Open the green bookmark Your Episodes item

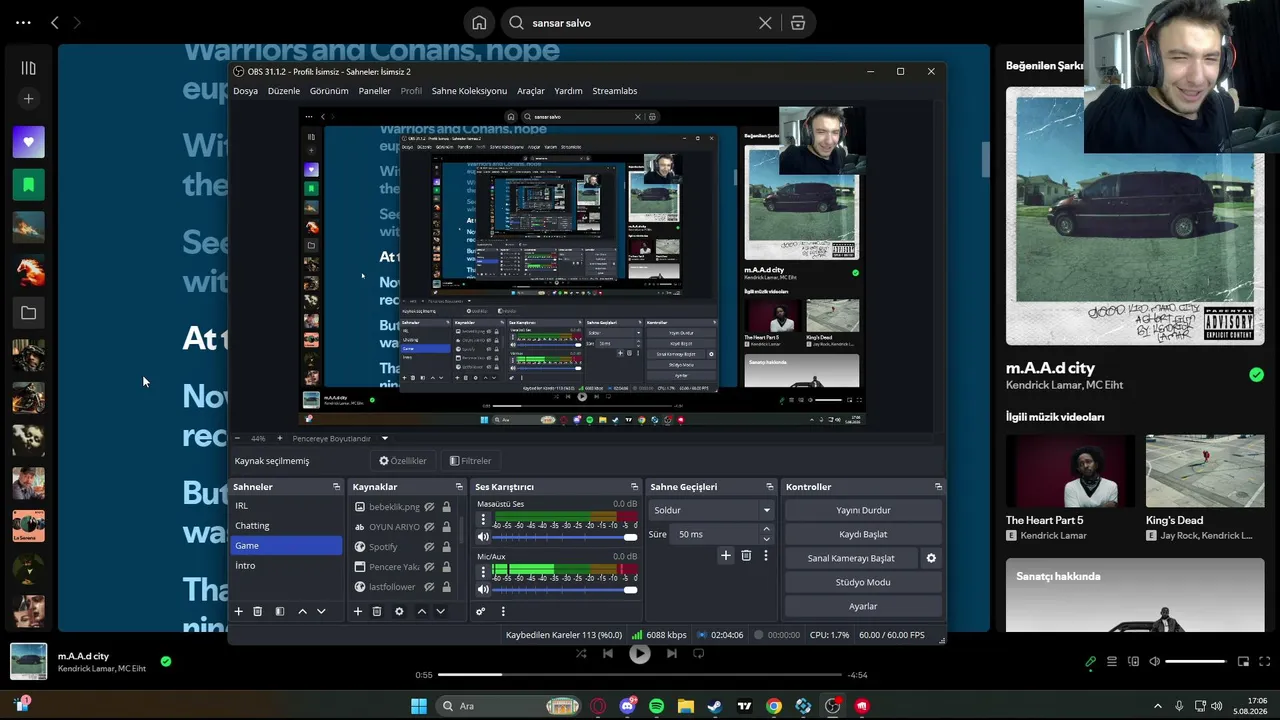[28, 185]
